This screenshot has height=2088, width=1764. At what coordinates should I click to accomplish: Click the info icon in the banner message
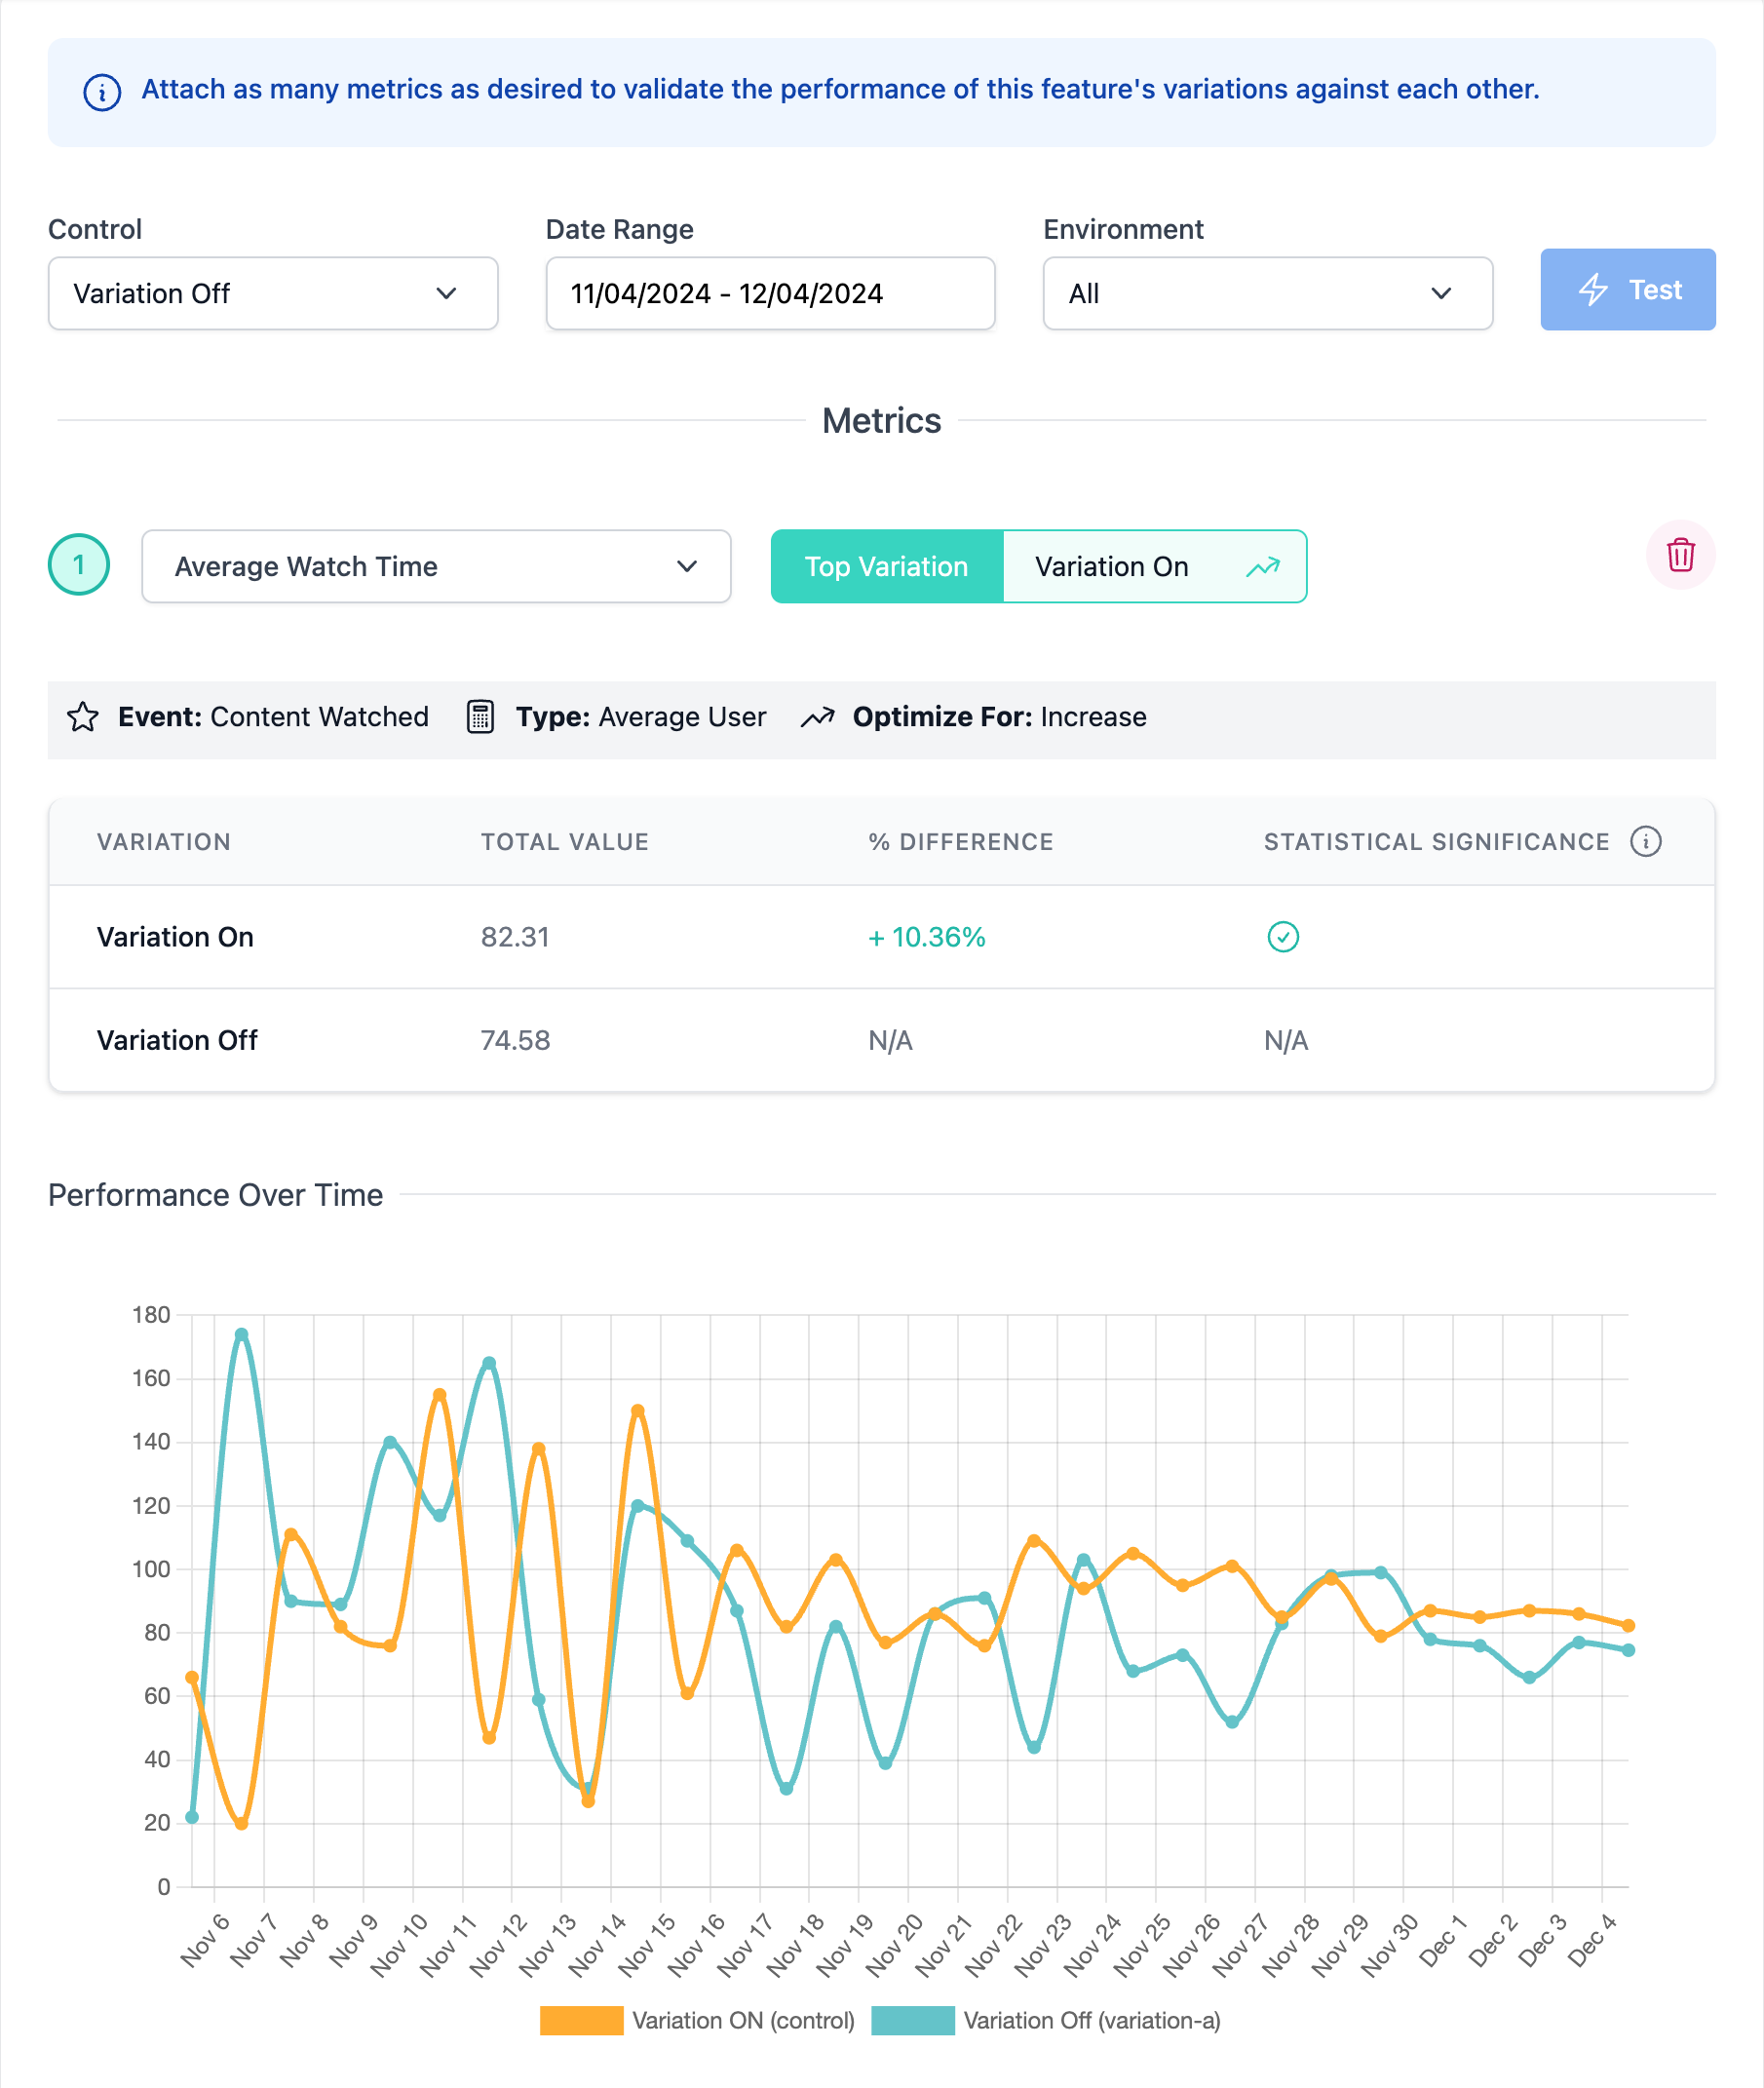click(x=100, y=90)
